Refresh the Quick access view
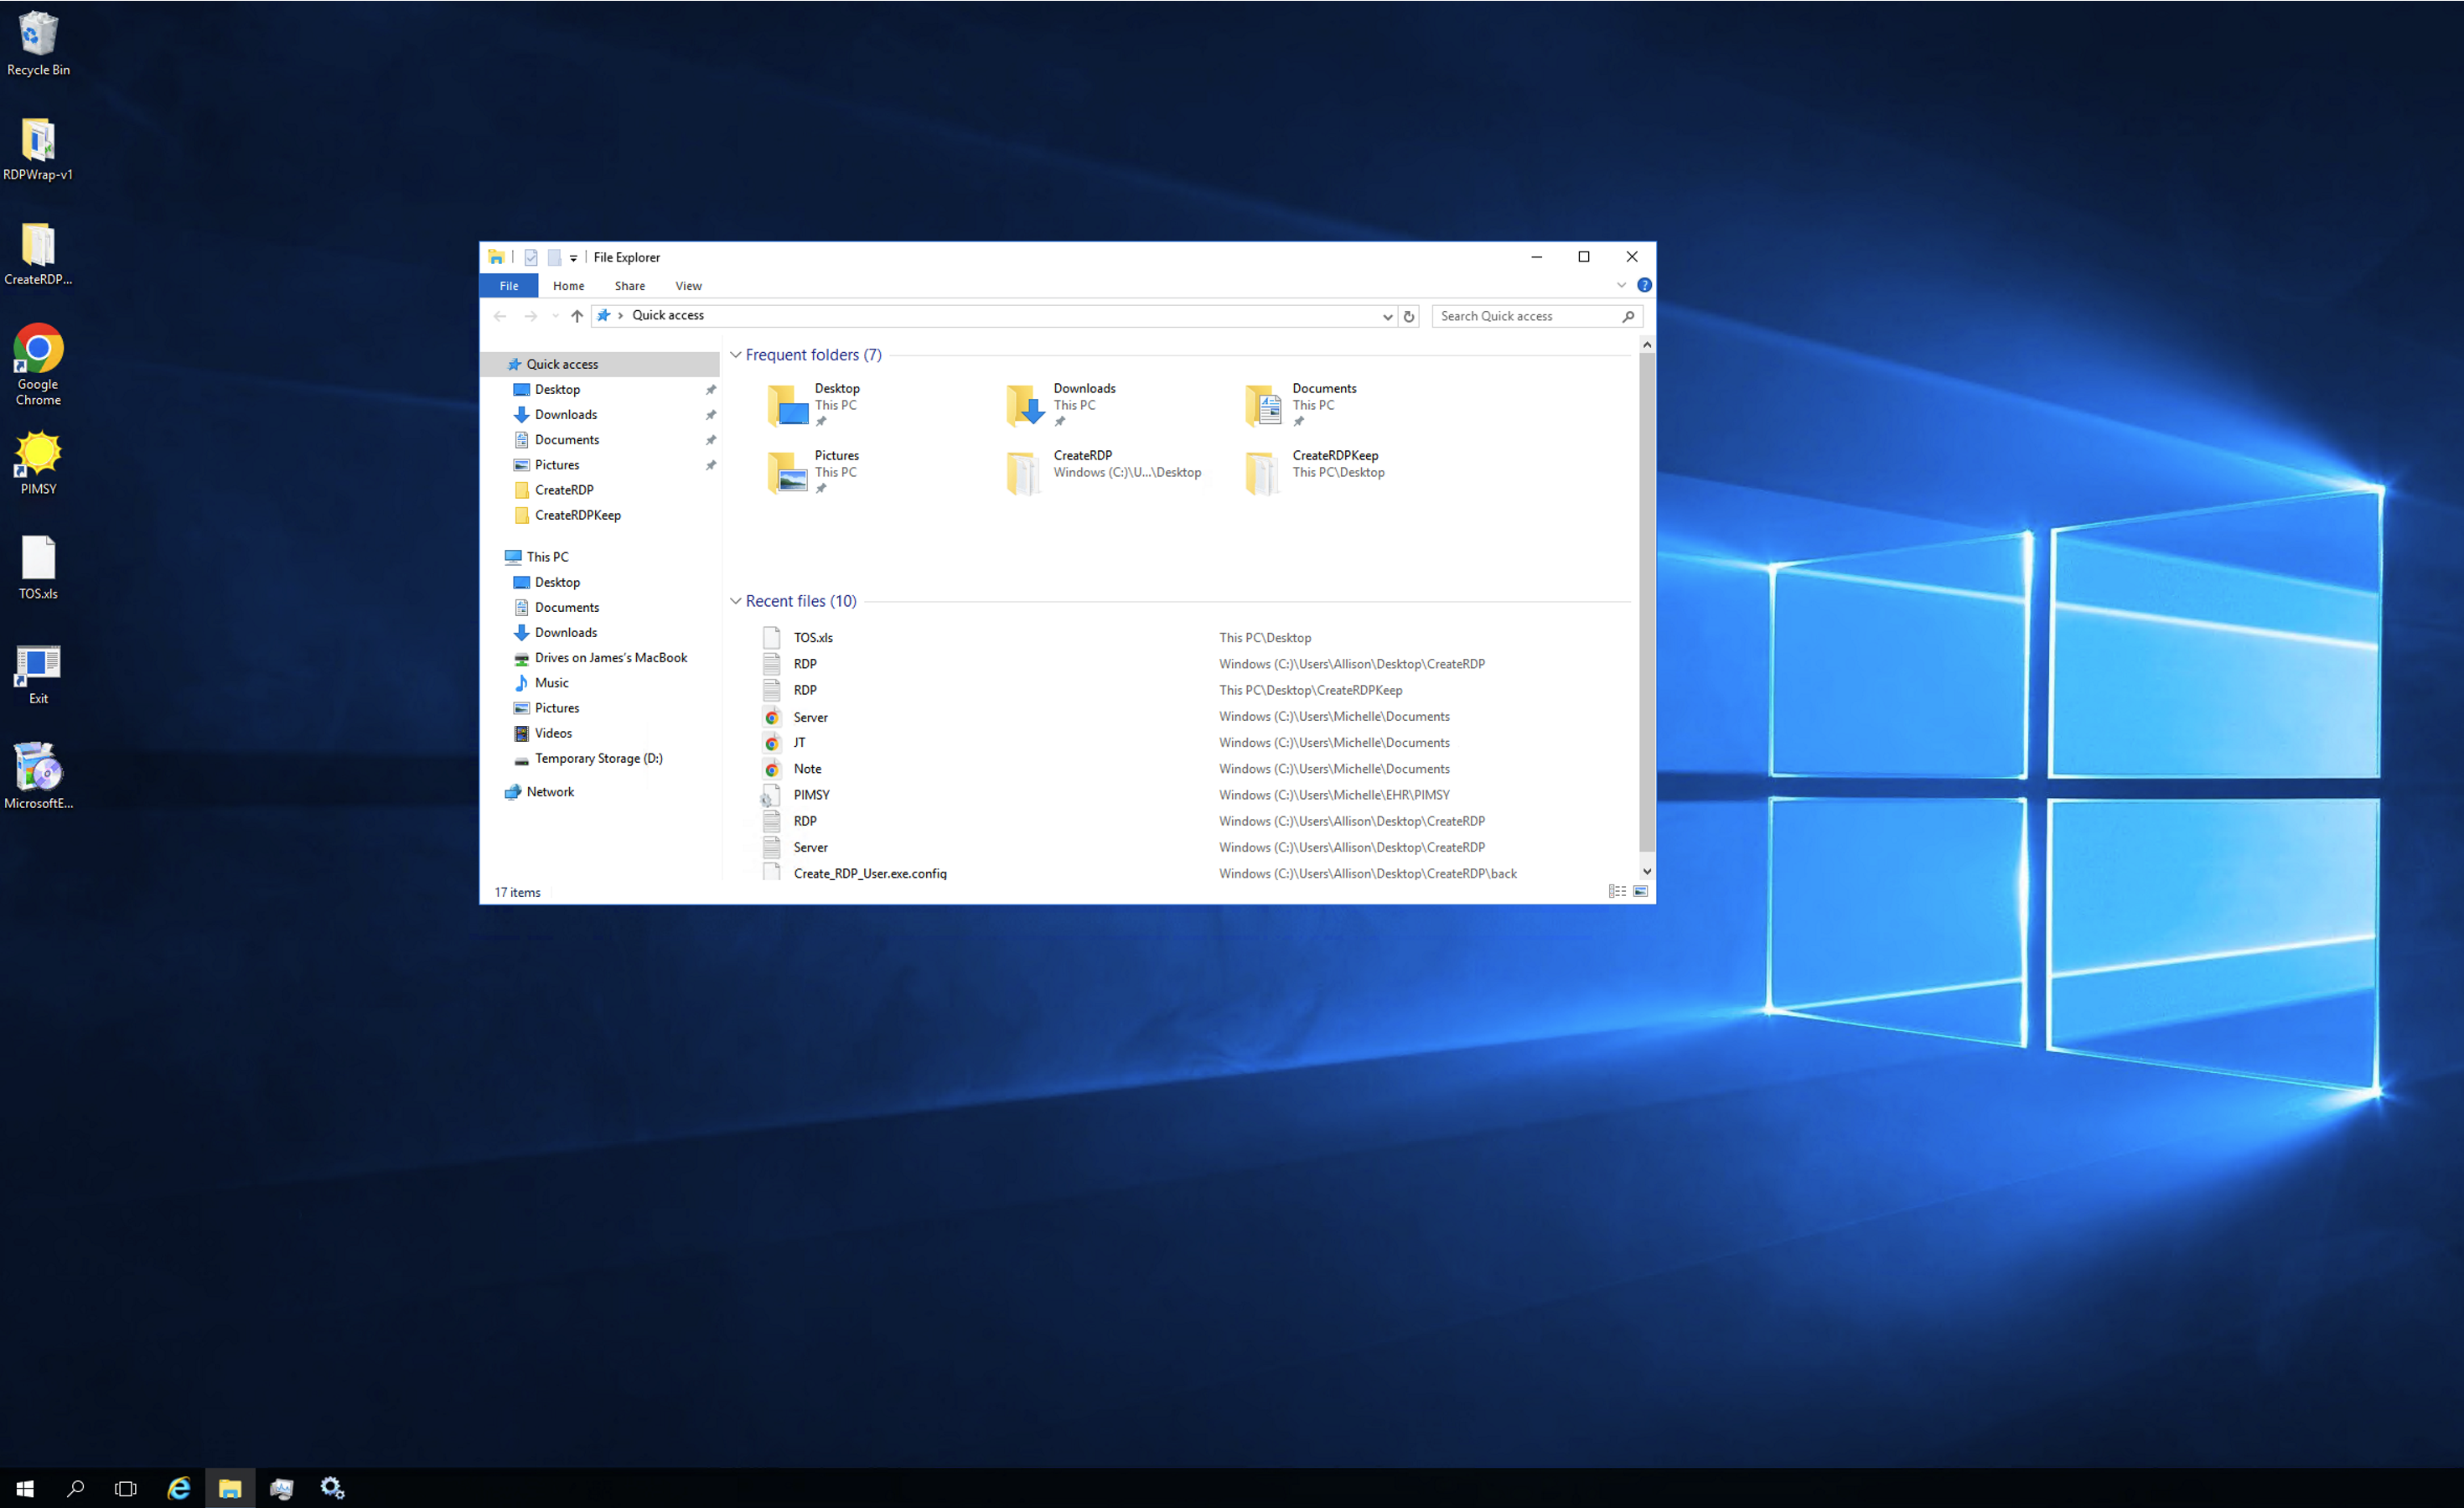 tap(1409, 316)
